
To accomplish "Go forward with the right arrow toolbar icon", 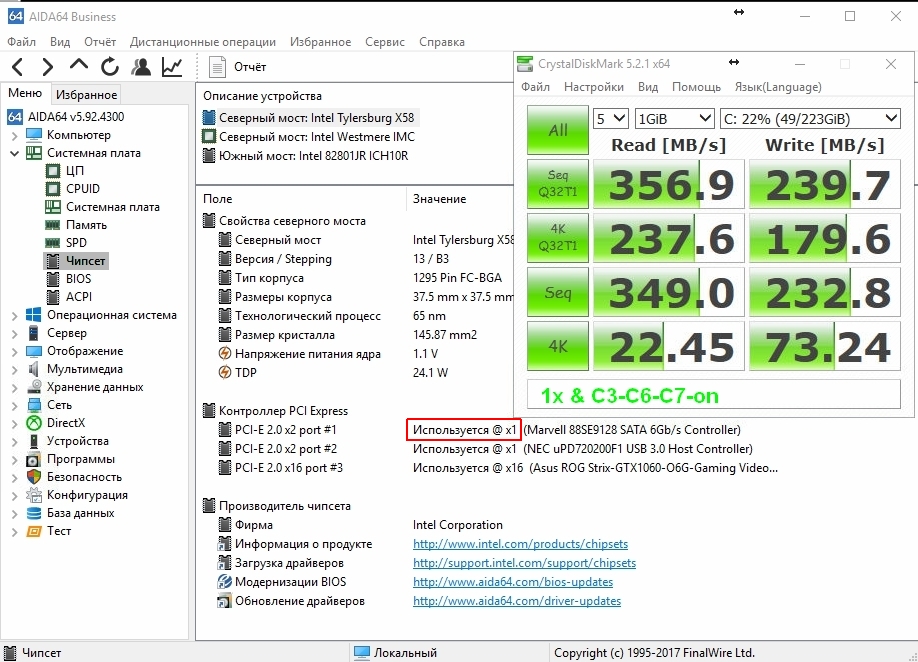I will point(47,67).
